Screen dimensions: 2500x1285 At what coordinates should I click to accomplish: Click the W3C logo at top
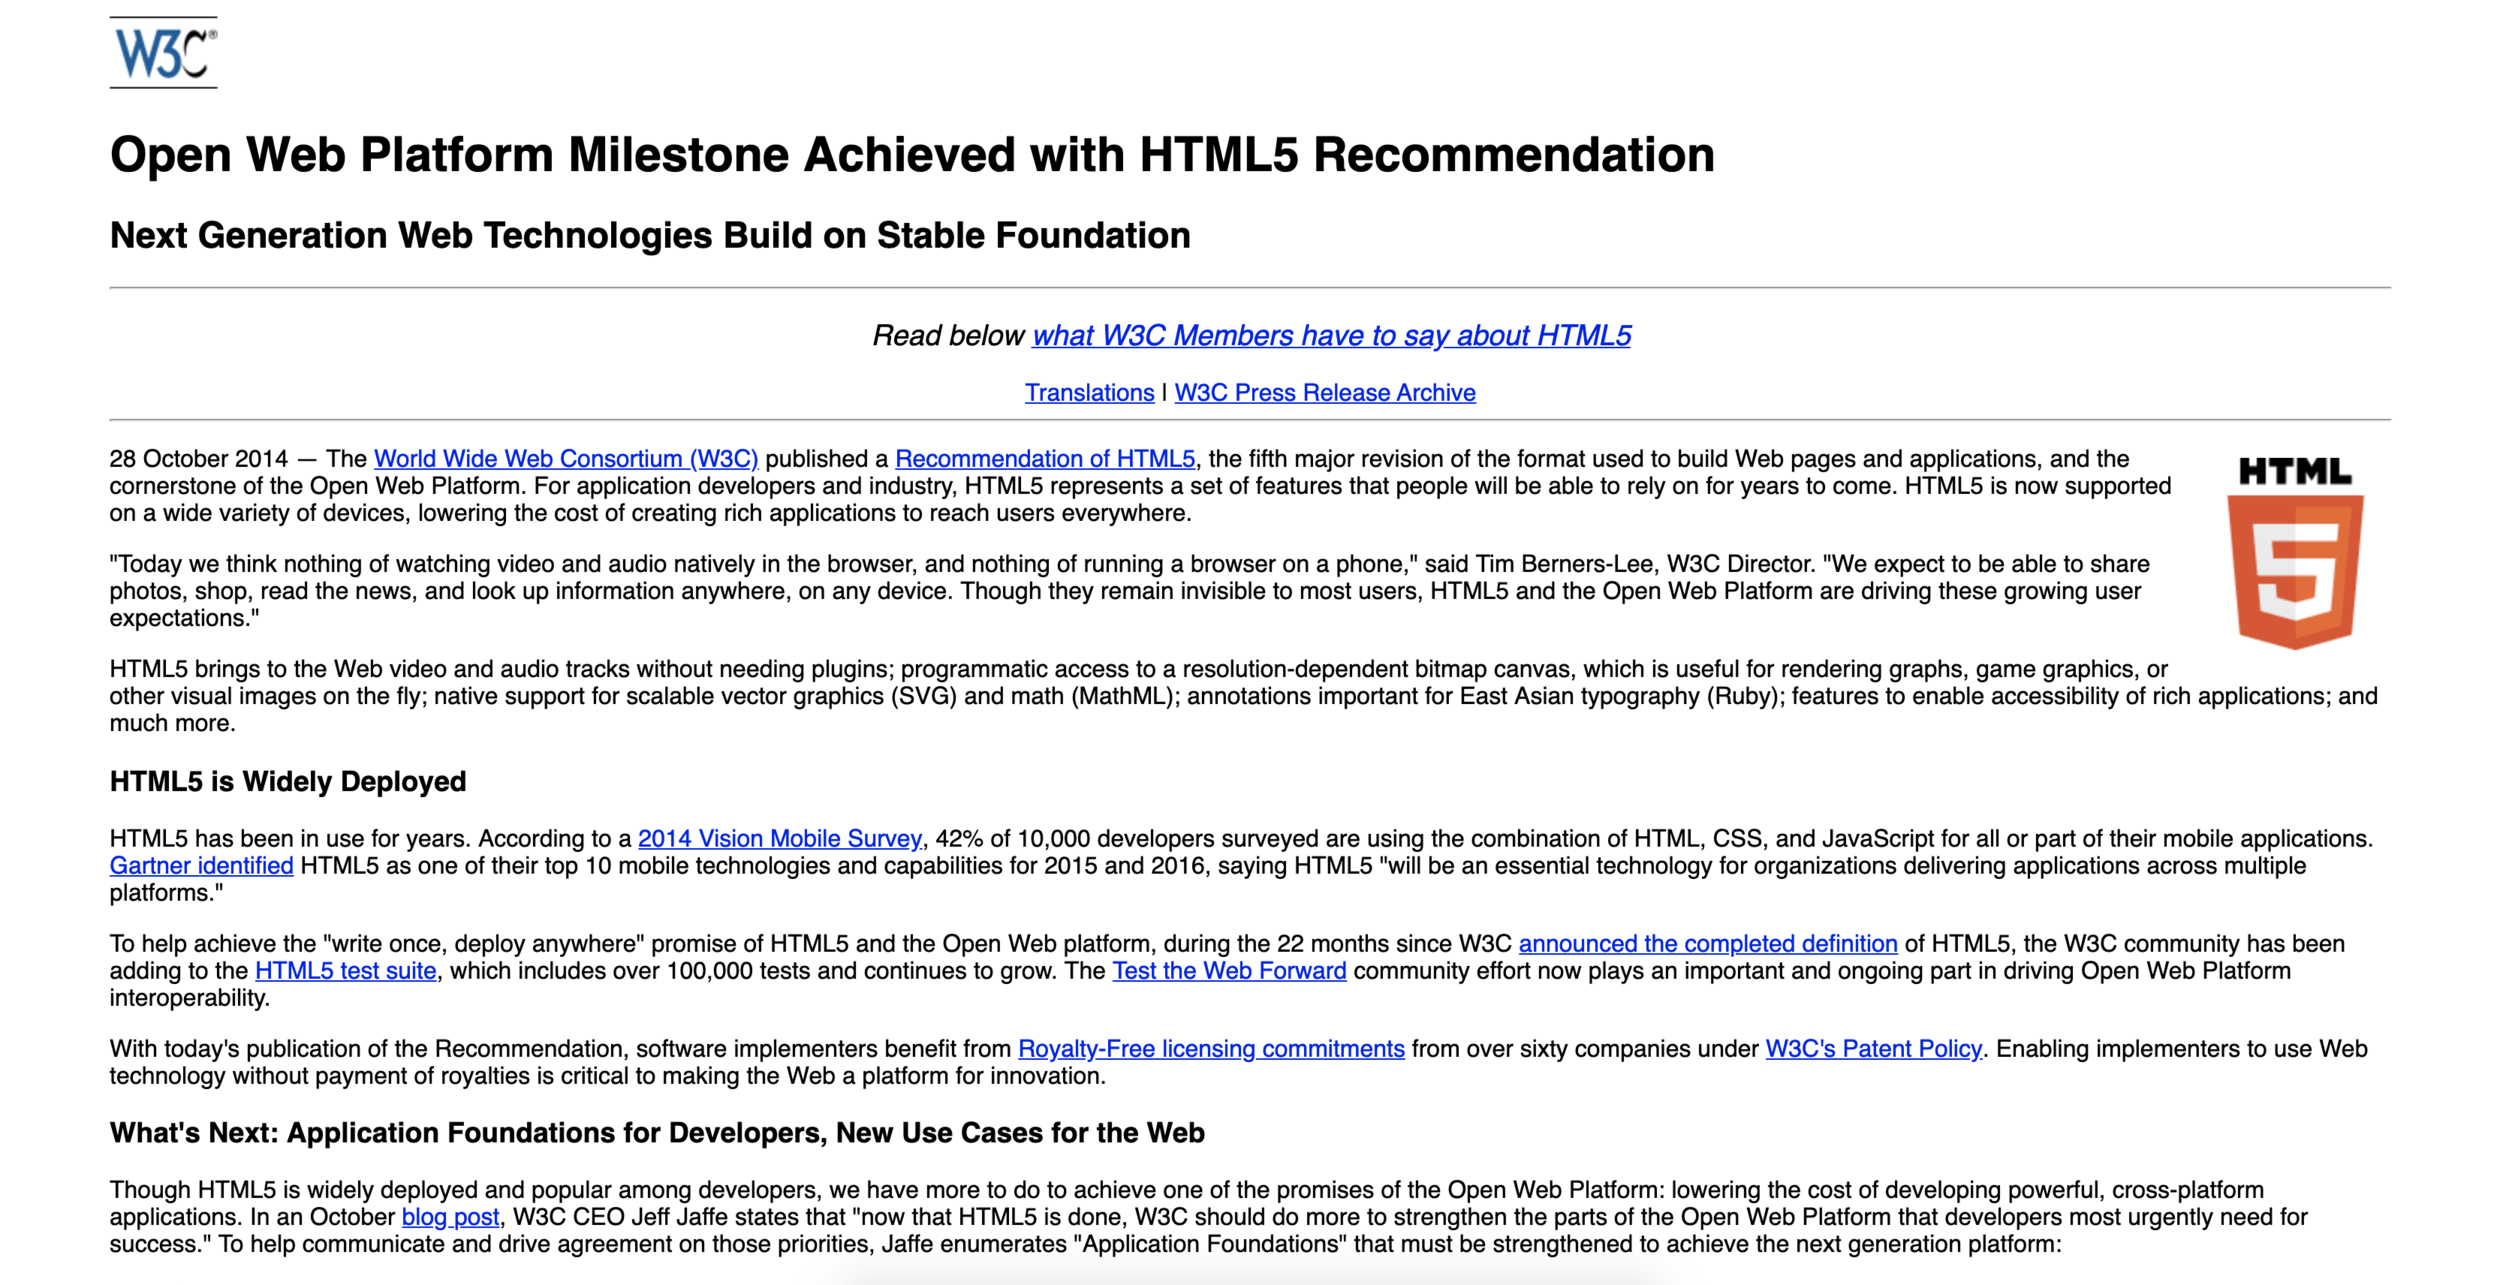[x=163, y=52]
